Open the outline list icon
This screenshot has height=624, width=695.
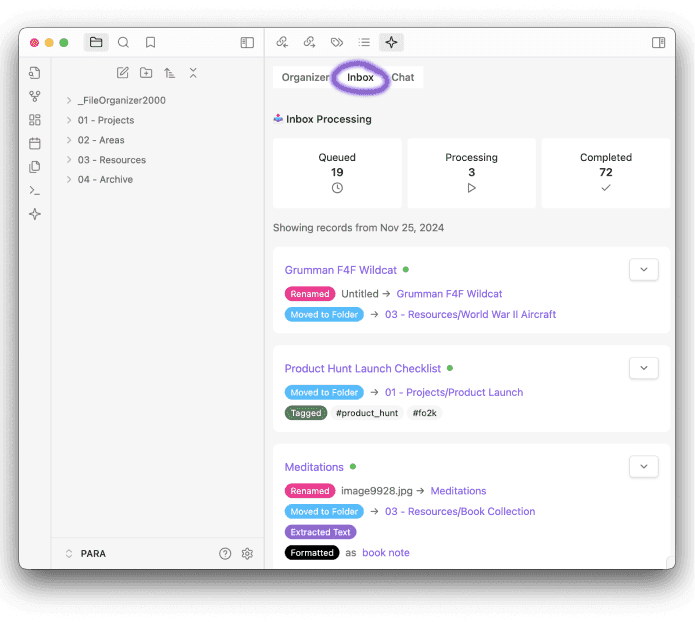[x=364, y=42]
